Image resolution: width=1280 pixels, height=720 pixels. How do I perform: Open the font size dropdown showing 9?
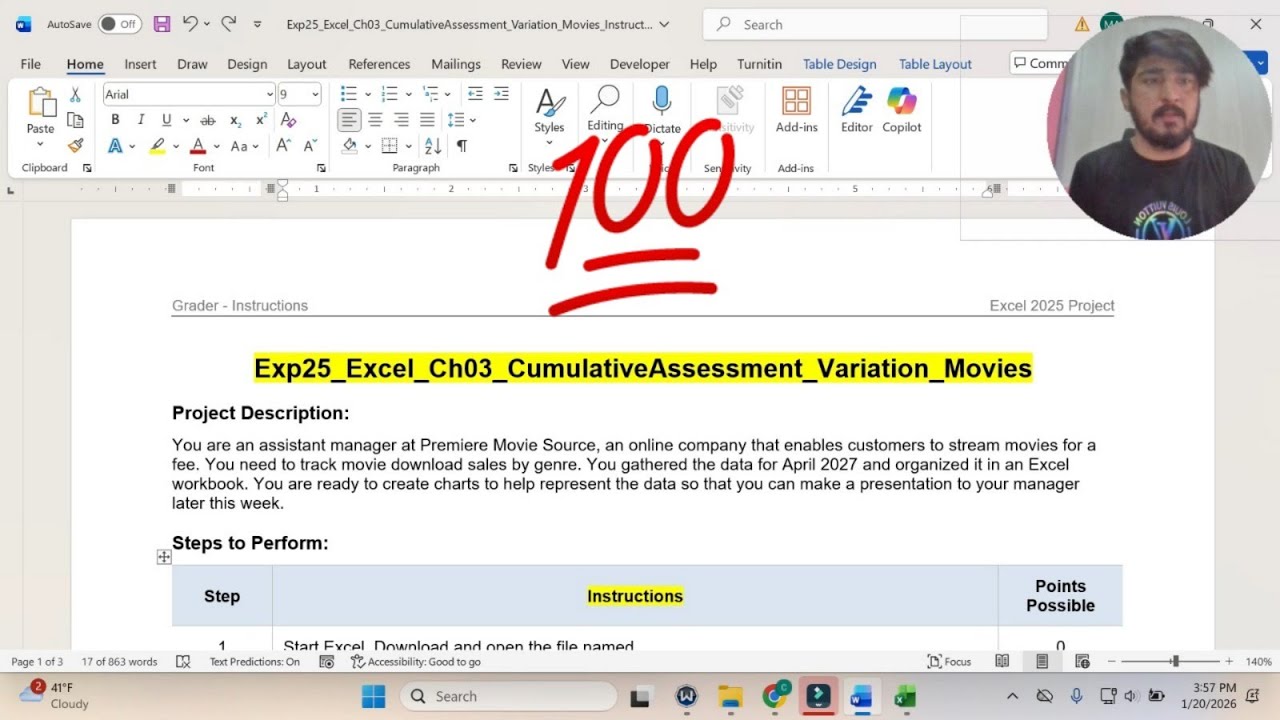(315, 94)
